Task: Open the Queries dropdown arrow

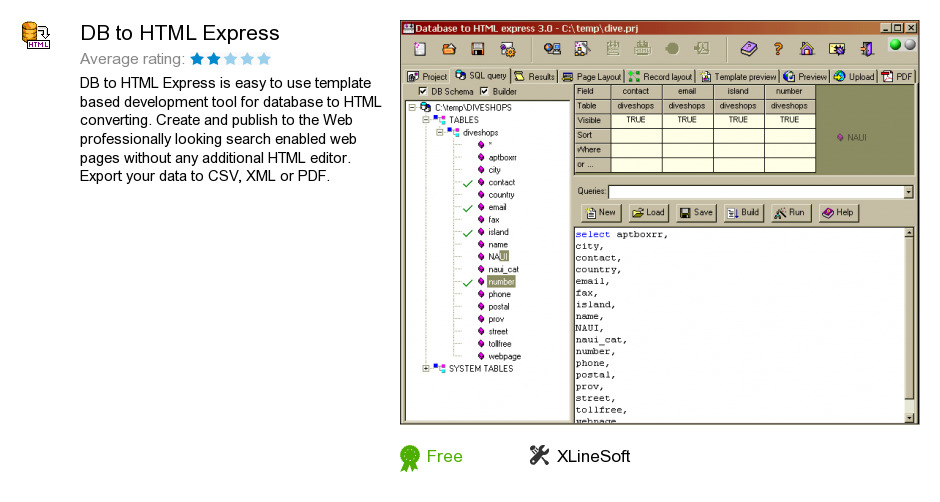Action: [908, 192]
